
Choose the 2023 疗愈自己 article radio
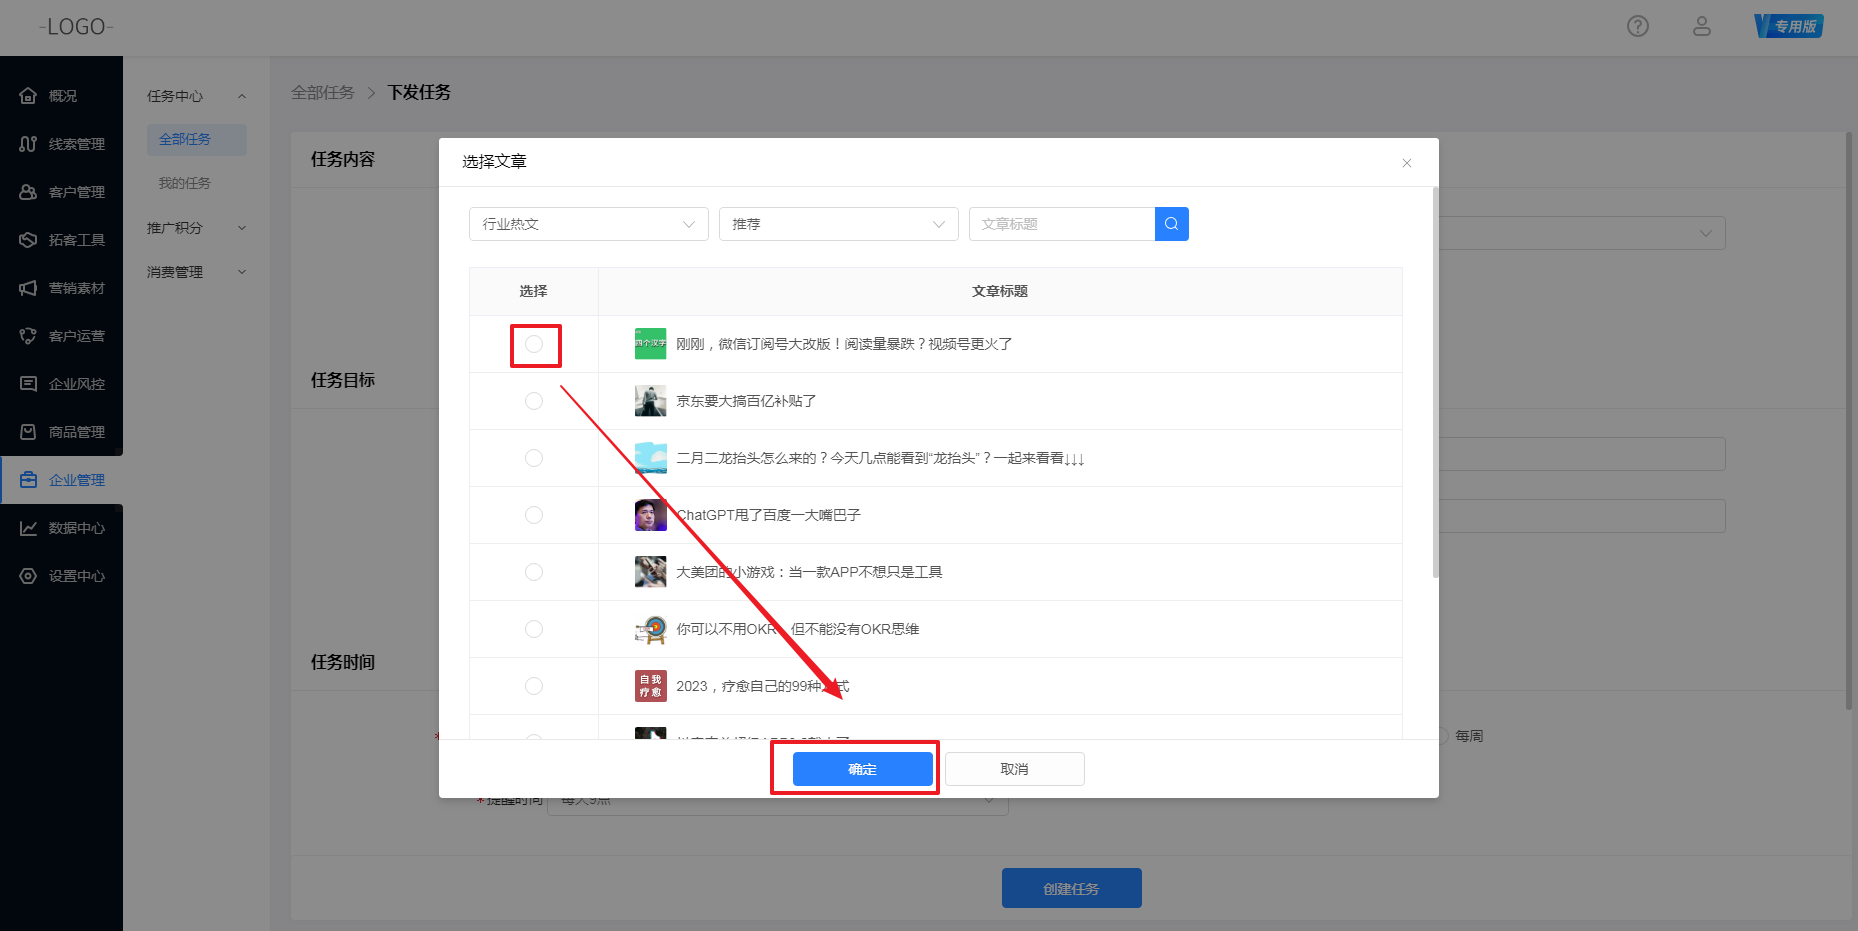coord(534,686)
